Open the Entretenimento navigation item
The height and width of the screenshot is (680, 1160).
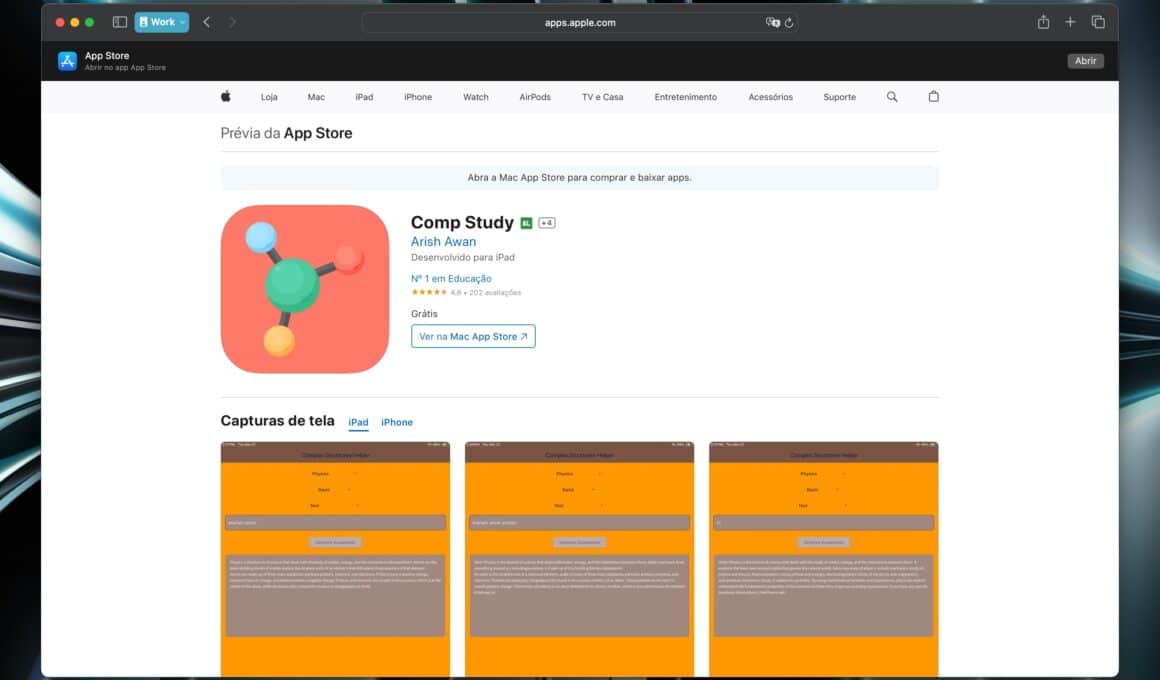click(686, 97)
